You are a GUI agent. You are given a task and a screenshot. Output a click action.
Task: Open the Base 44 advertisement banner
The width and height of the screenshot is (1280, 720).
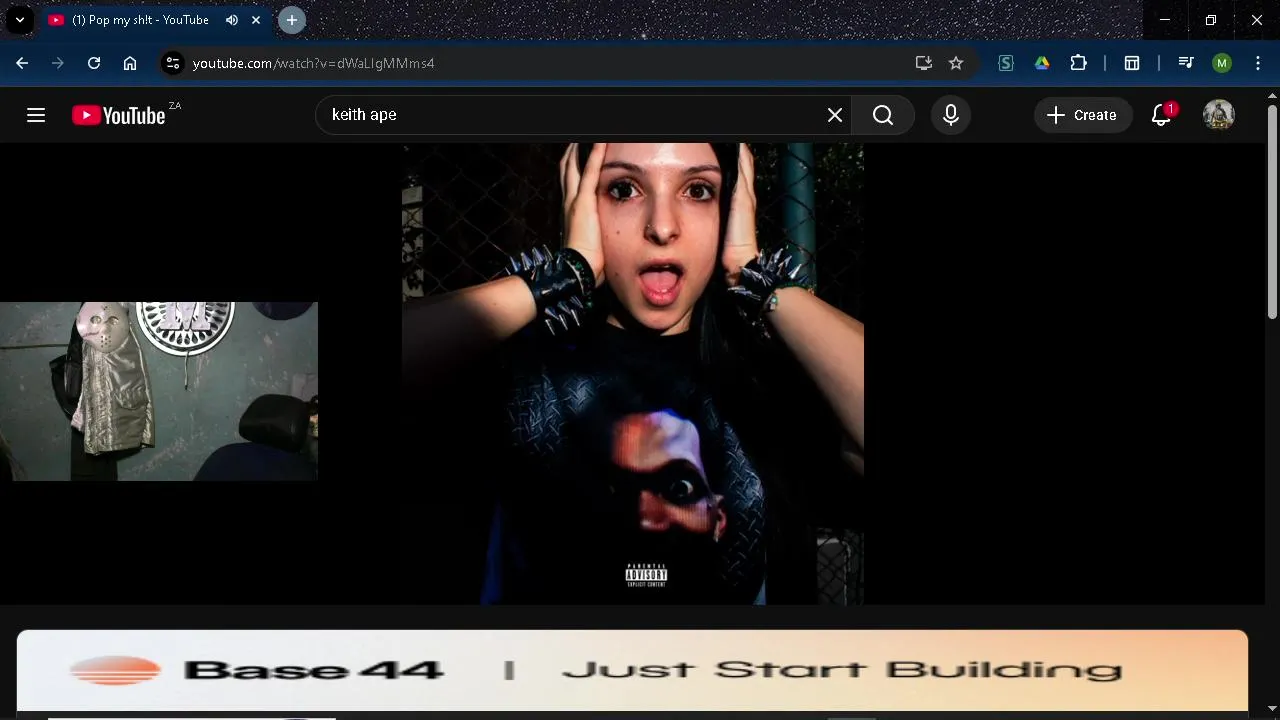[x=632, y=670]
